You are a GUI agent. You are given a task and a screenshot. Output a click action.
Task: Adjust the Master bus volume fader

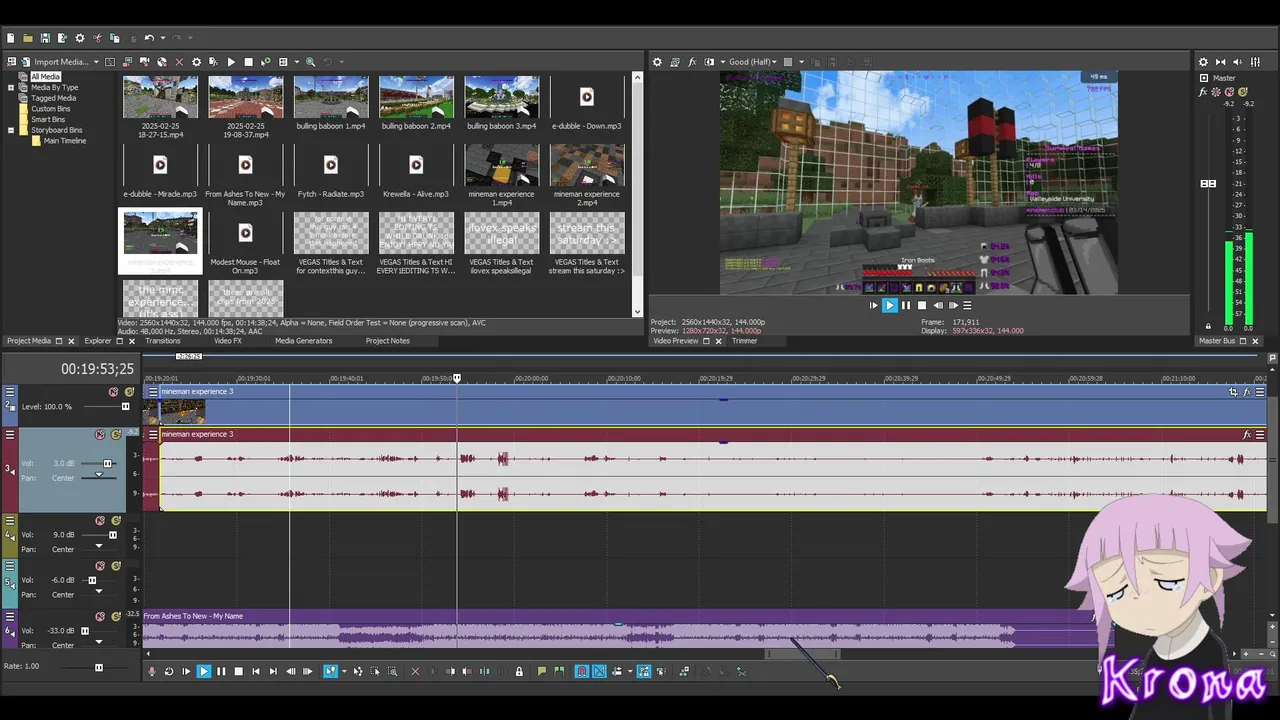[x=1208, y=184]
